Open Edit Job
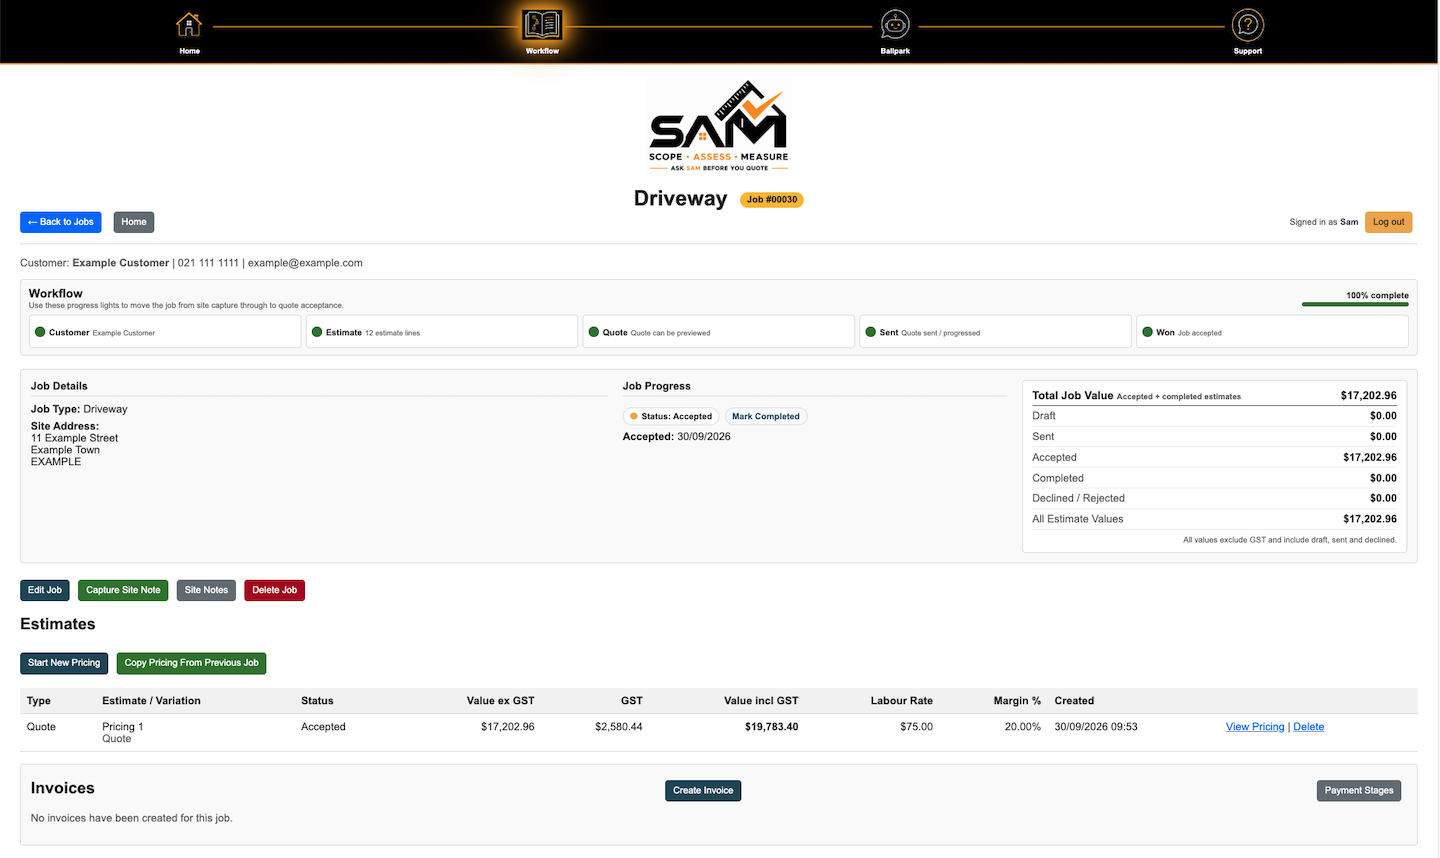The image size is (1440, 858). 45,590
